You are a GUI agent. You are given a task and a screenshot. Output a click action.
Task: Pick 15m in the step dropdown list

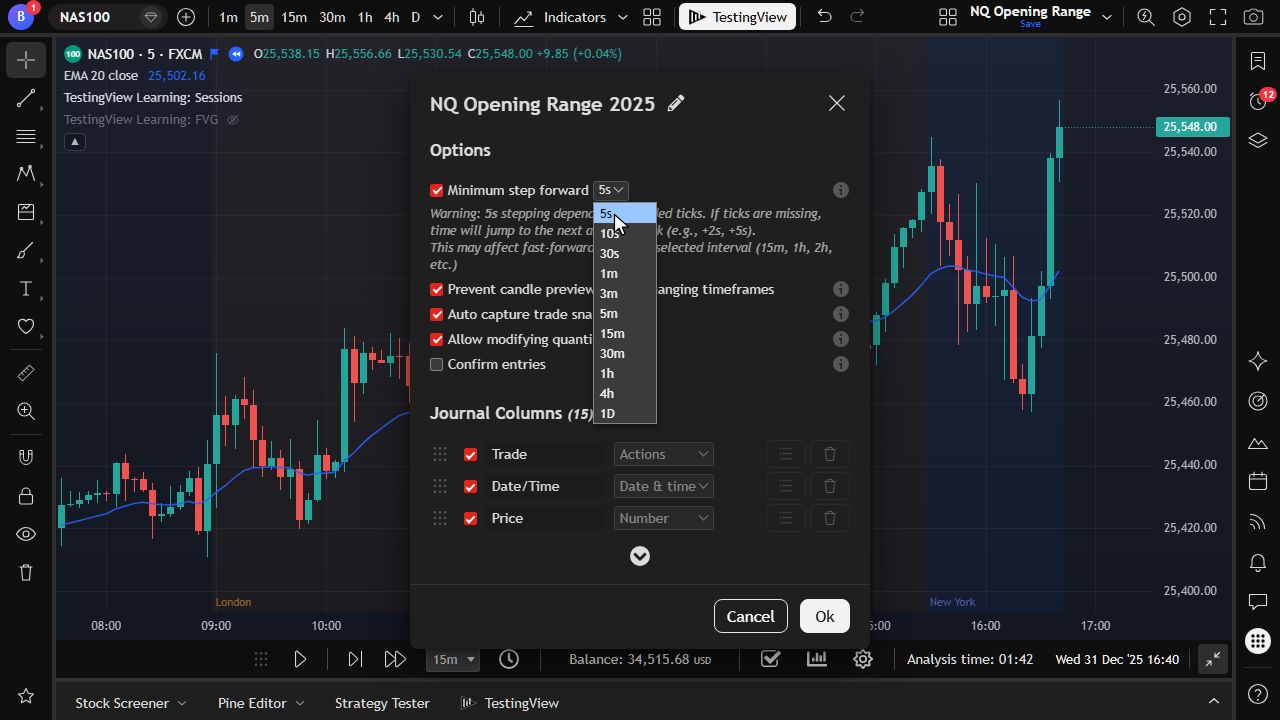625,333
